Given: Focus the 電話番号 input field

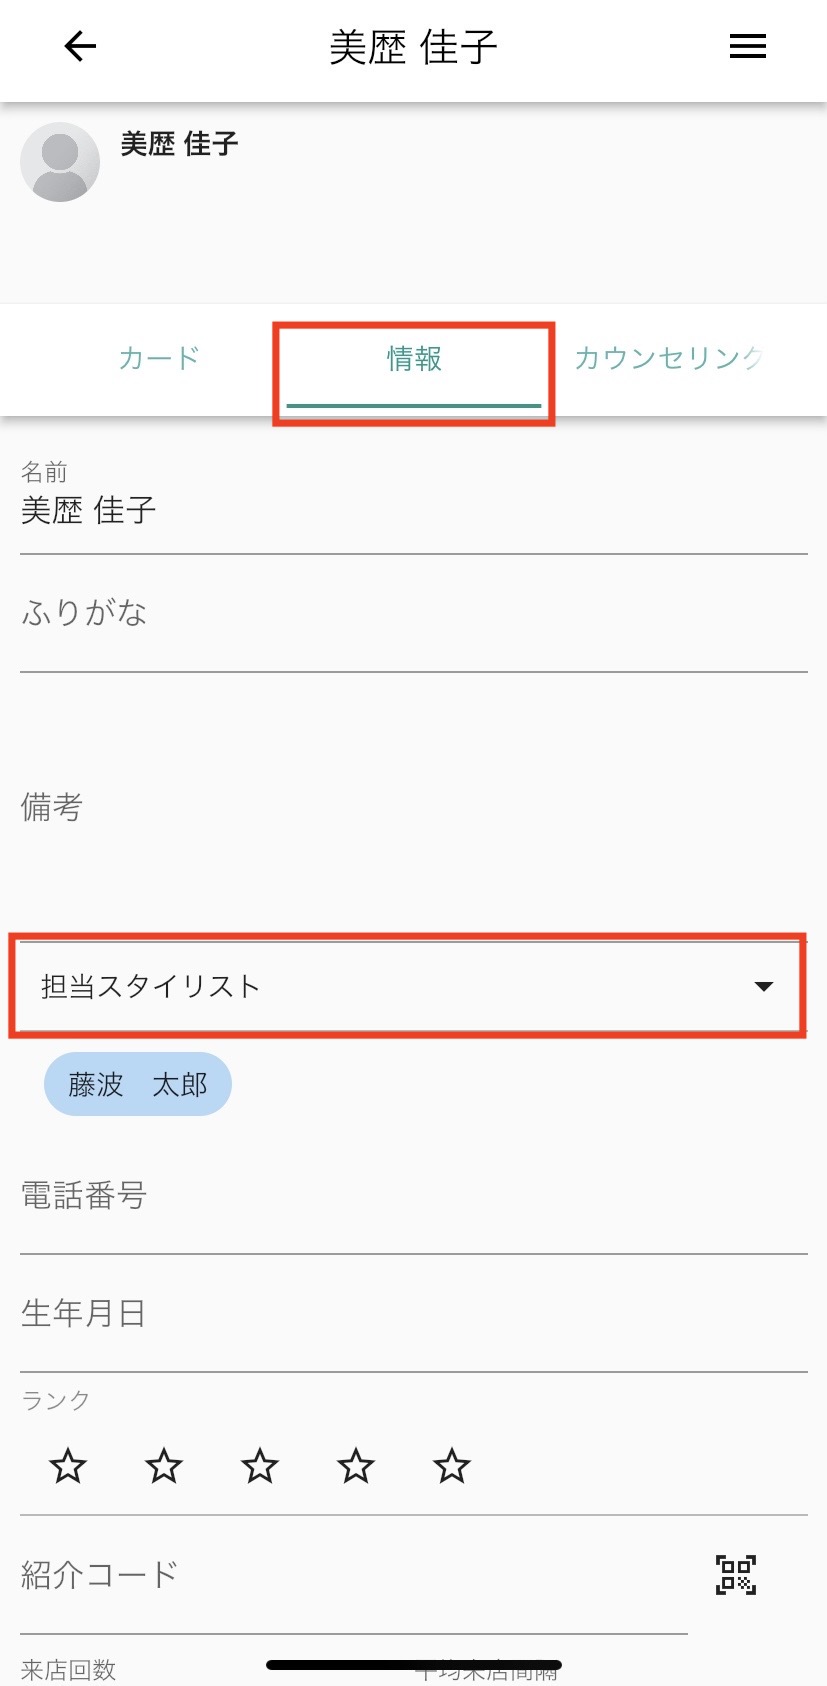Looking at the screenshot, I should [x=414, y=1196].
